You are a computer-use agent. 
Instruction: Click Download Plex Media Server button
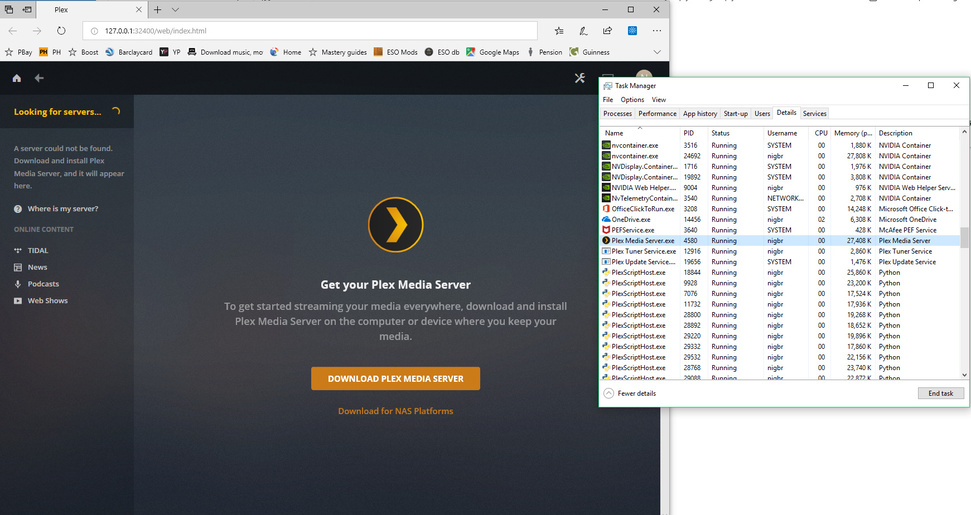396,379
